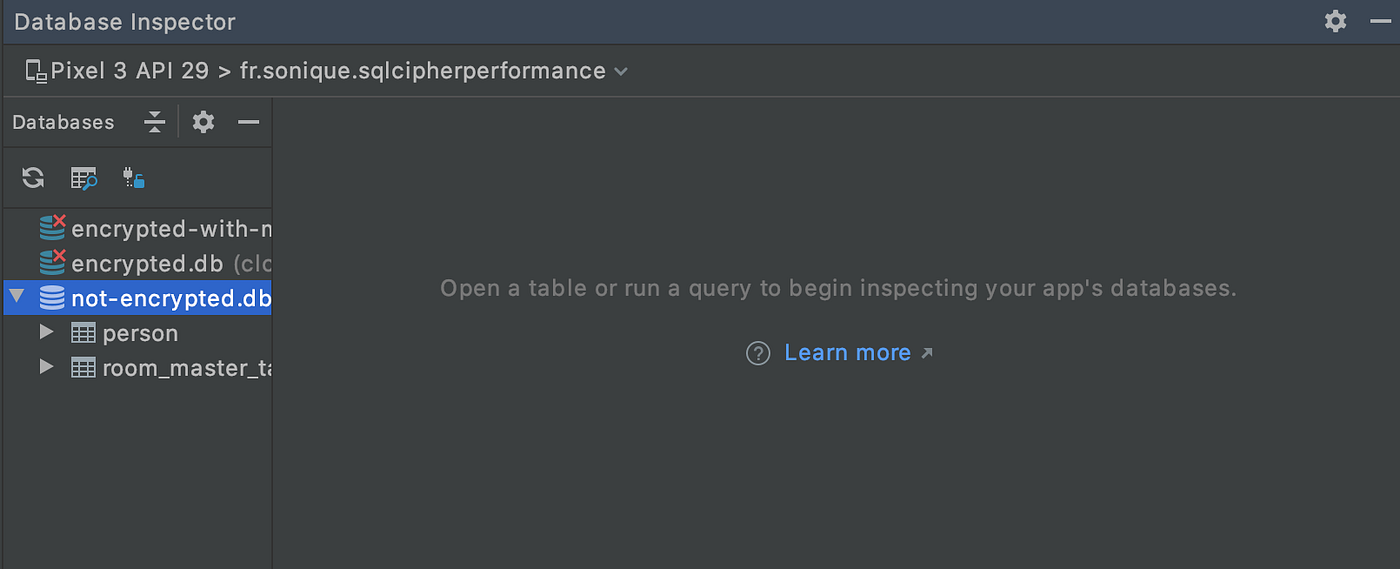Click the phone device icon
Screen dimensions: 1400x569
pyautogui.click(x=36, y=71)
